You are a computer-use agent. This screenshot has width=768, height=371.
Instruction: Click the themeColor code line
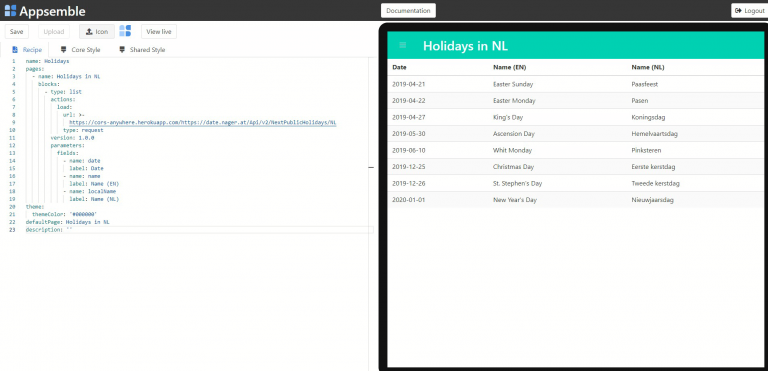point(65,214)
